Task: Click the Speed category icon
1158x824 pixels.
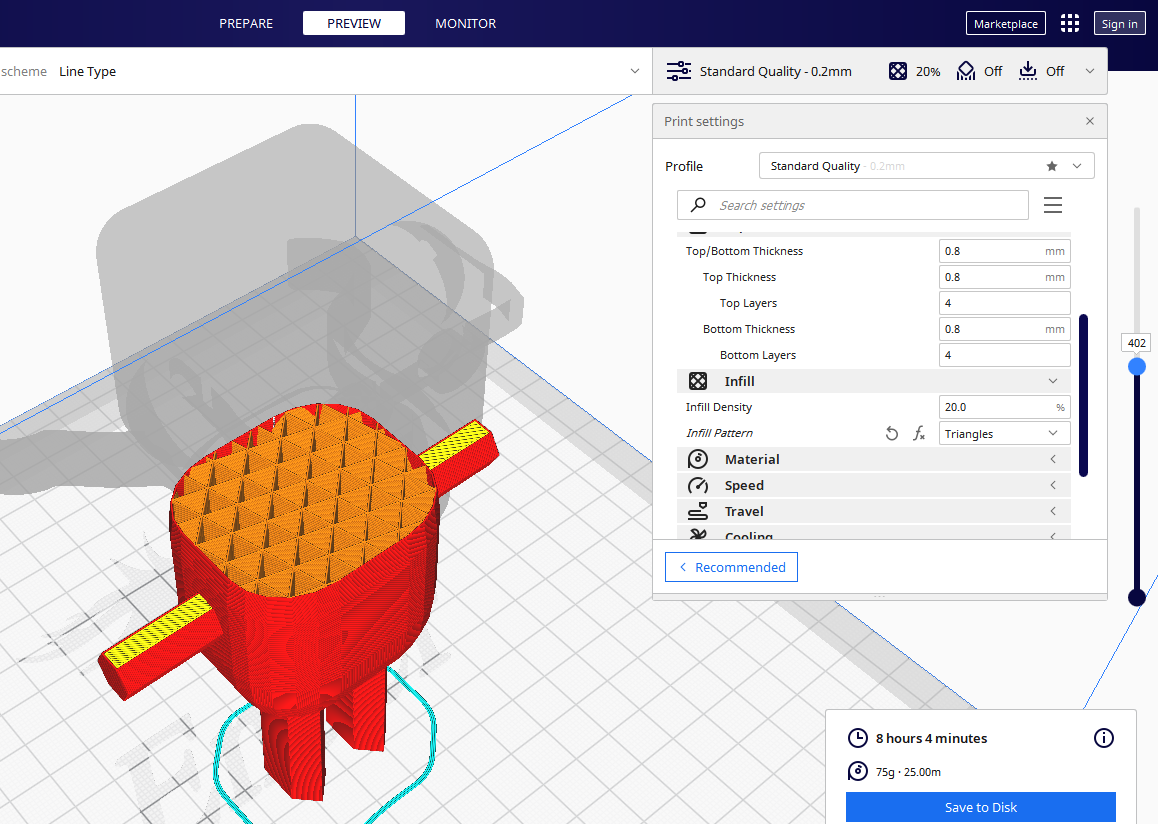Action: [x=697, y=485]
